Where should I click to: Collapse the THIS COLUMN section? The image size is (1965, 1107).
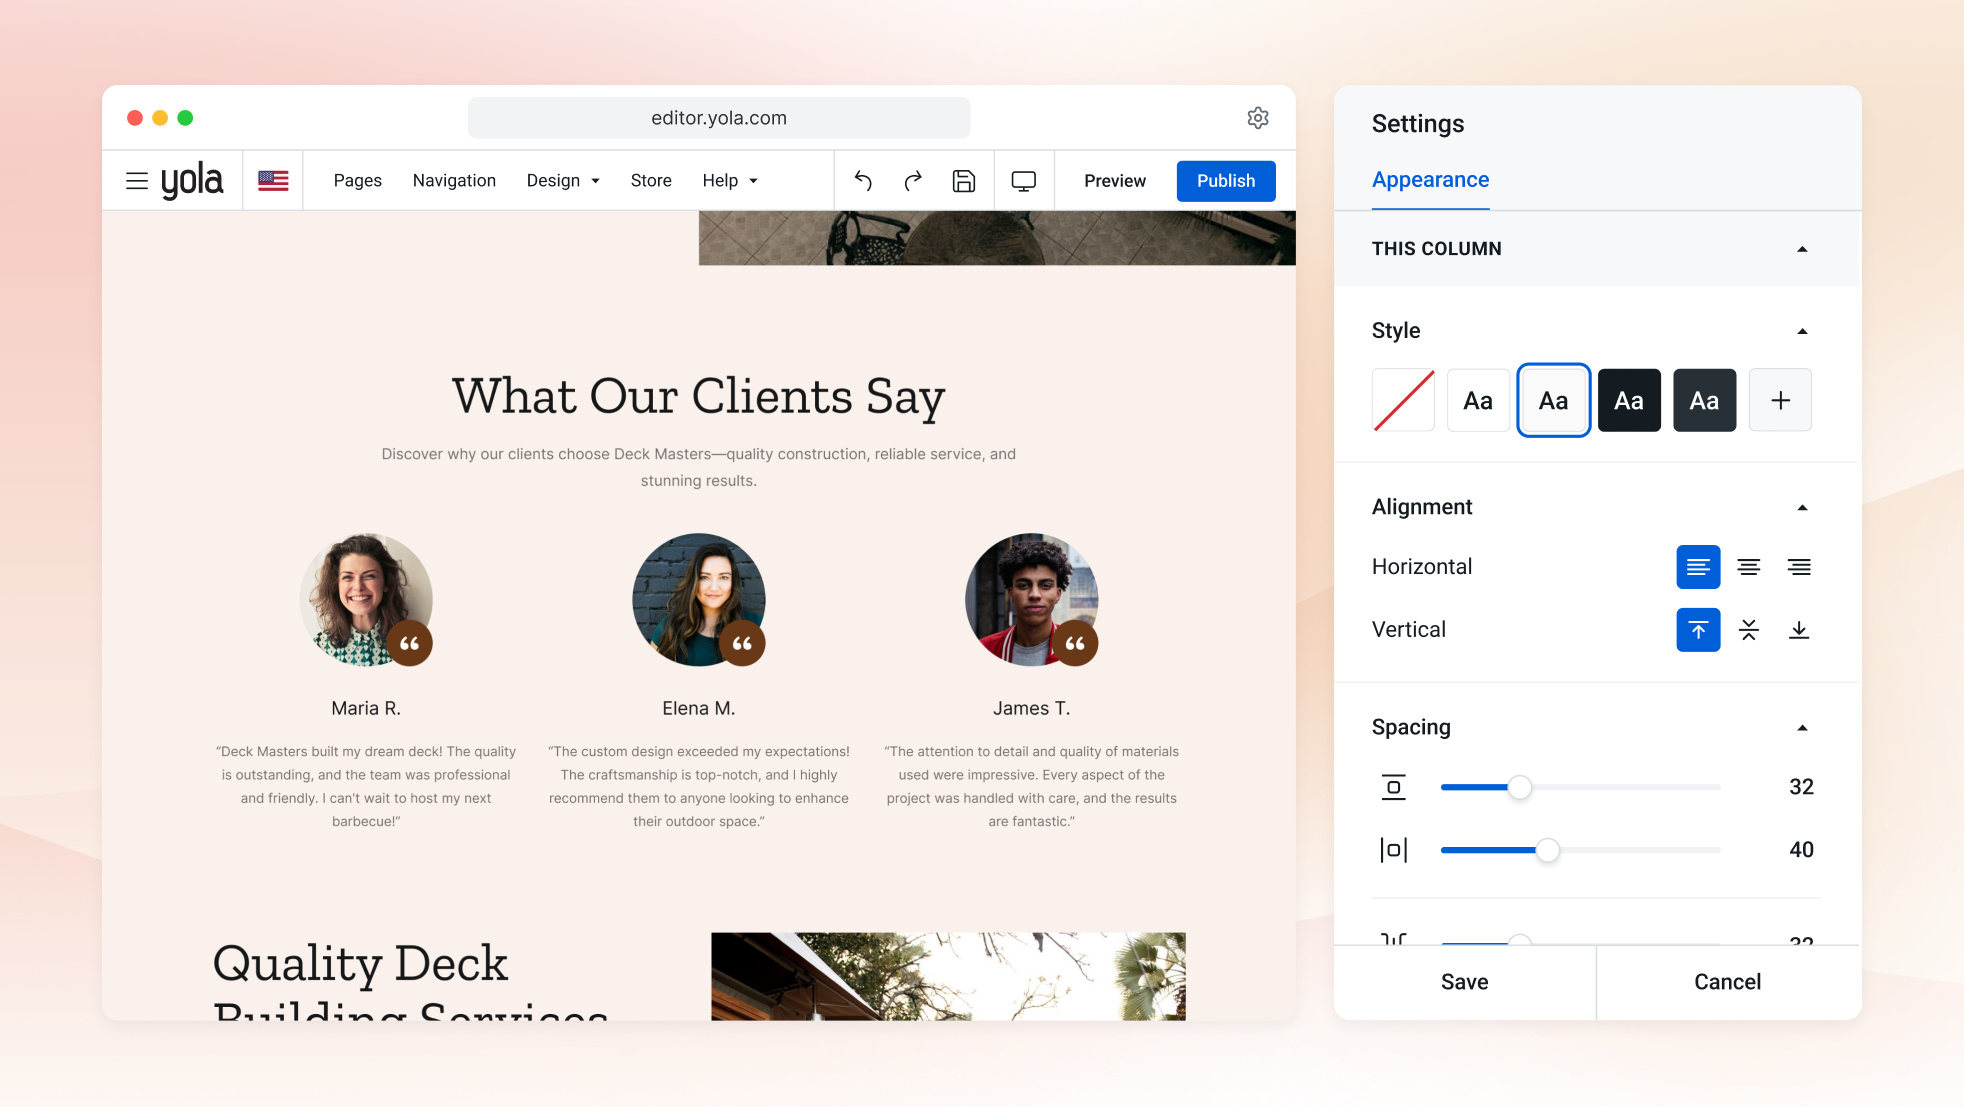pyautogui.click(x=1802, y=249)
